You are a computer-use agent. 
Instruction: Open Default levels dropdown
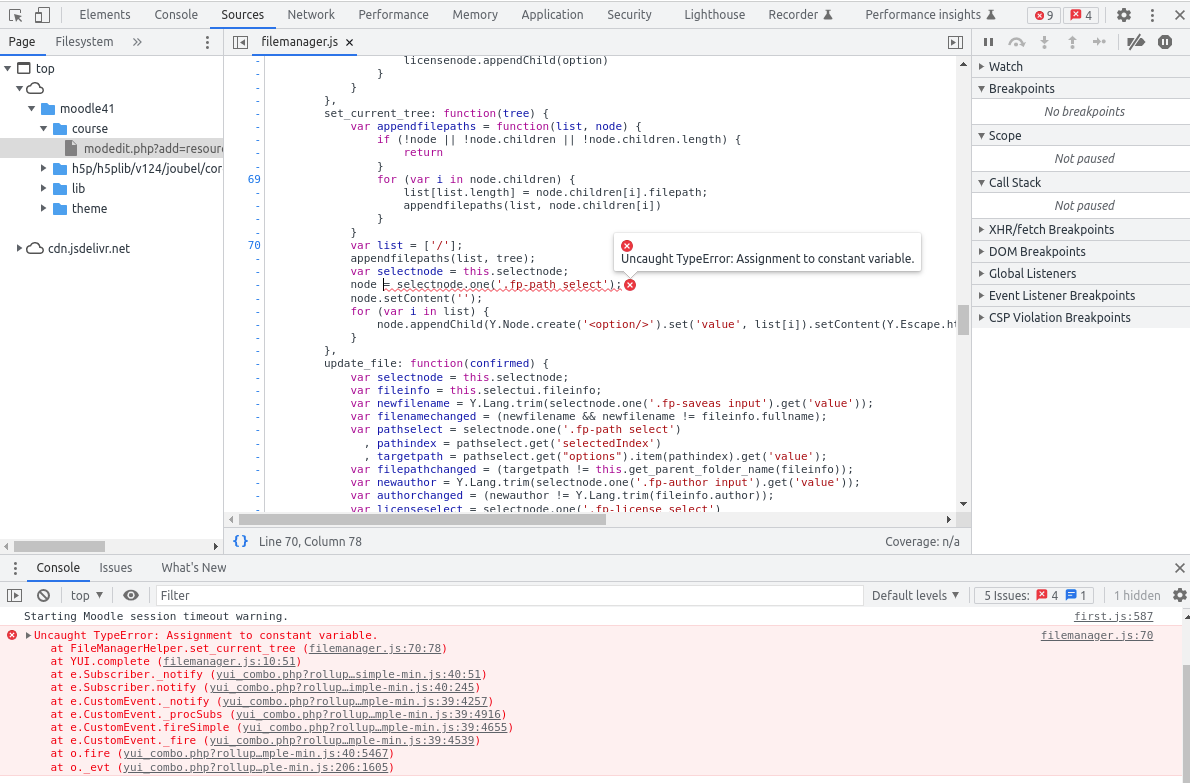(915, 596)
